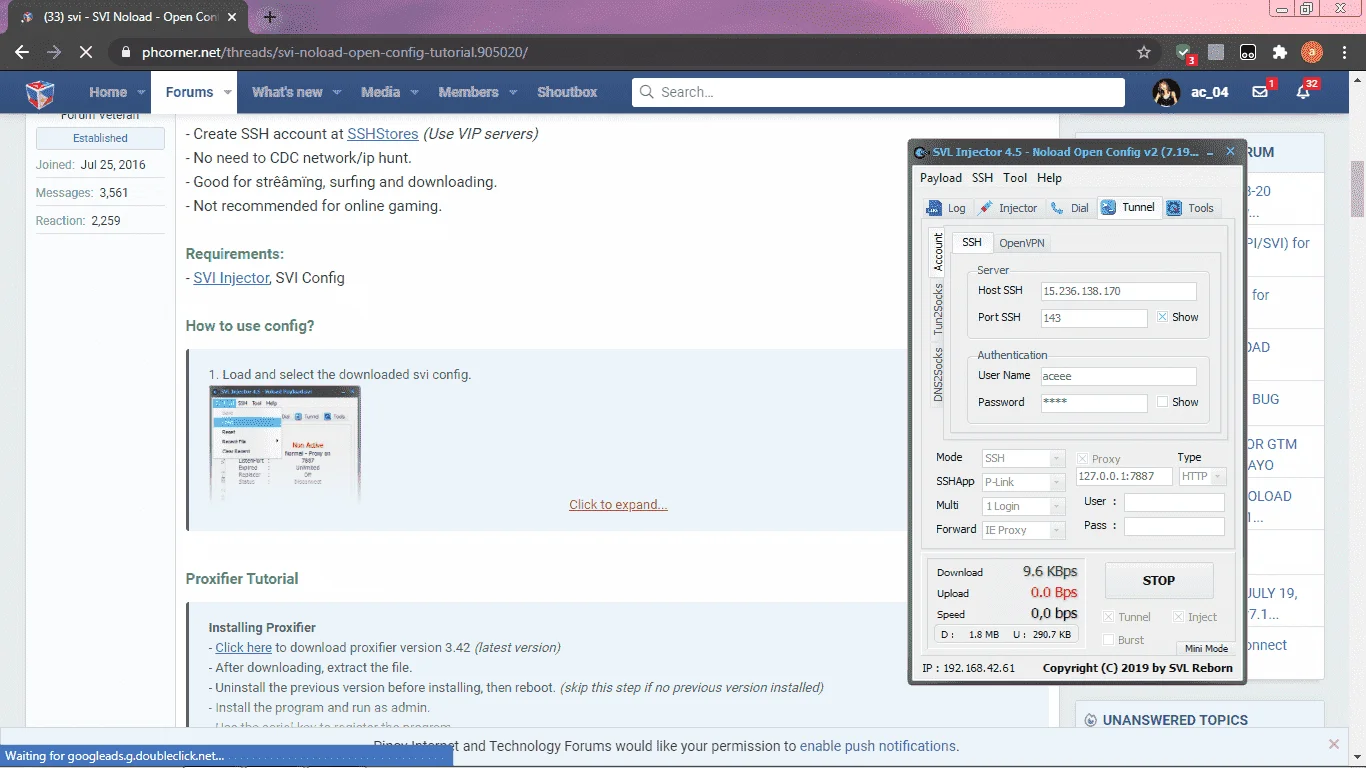Click the User Name field containing aceee
Image resolution: width=1366 pixels, height=768 pixels.
(x=1118, y=376)
